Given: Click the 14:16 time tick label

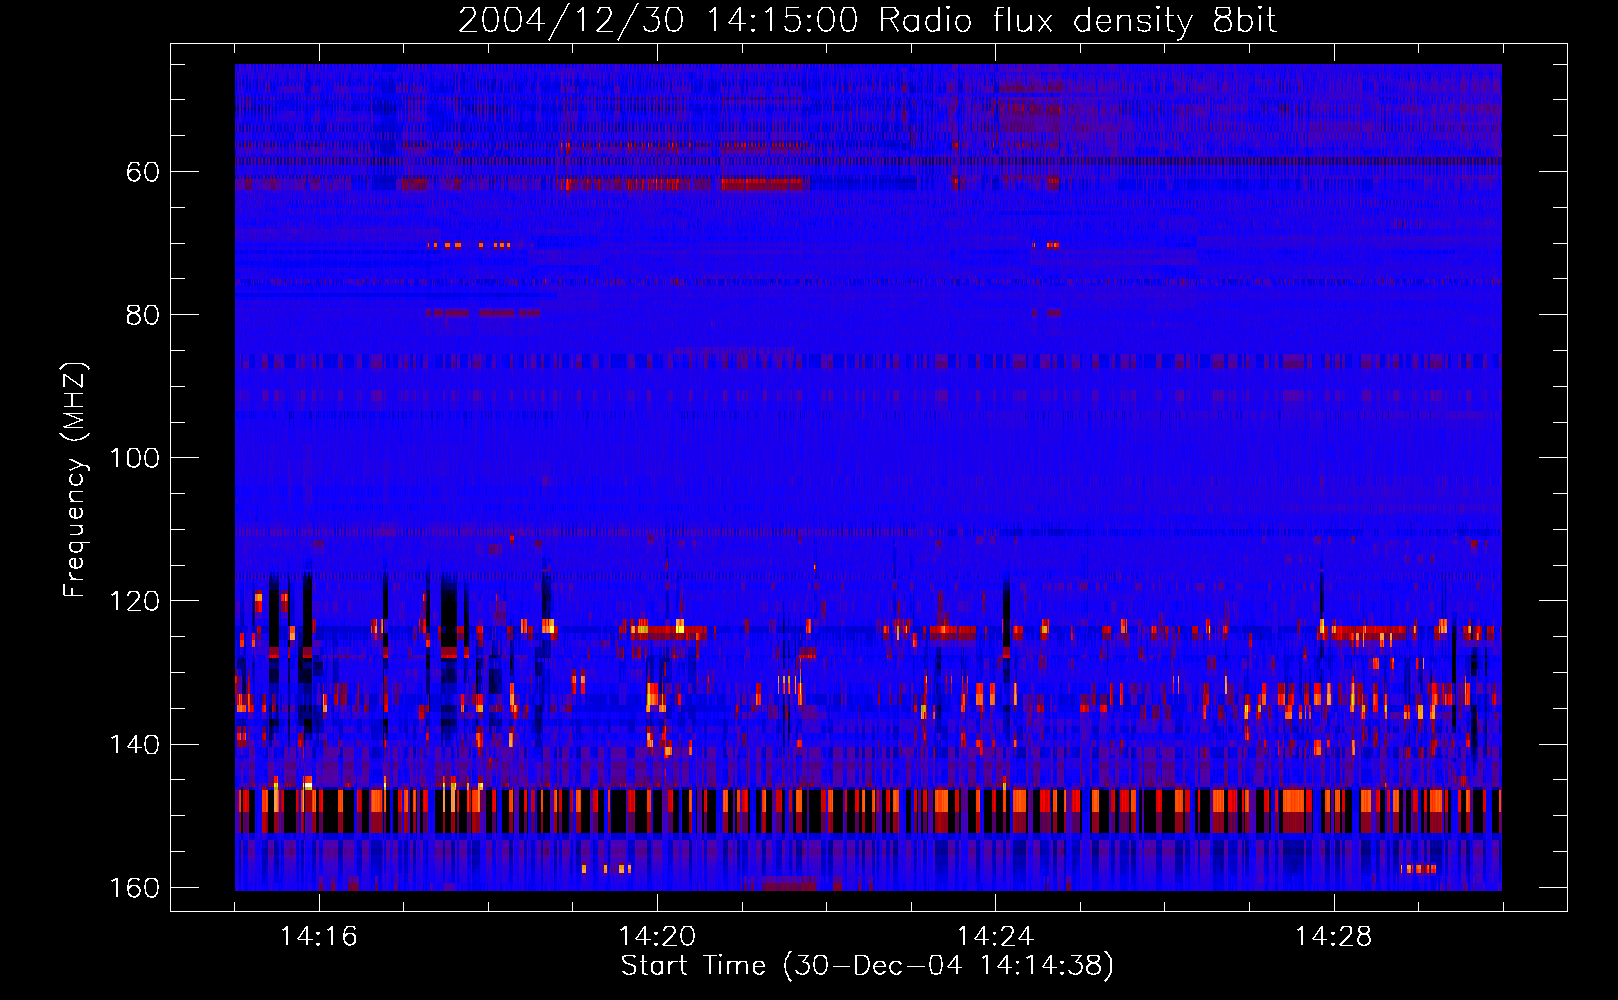Looking at the screenshot, I should [319, 937].
